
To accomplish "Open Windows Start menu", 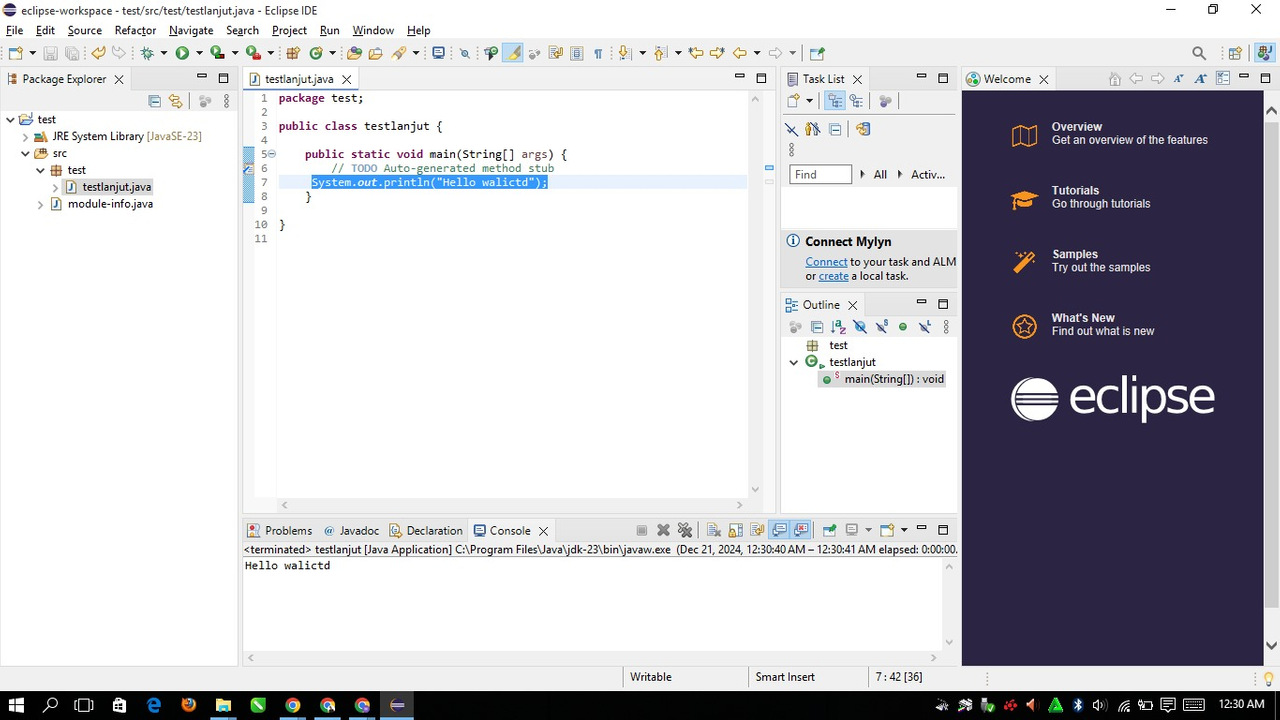I will (17, 705).
